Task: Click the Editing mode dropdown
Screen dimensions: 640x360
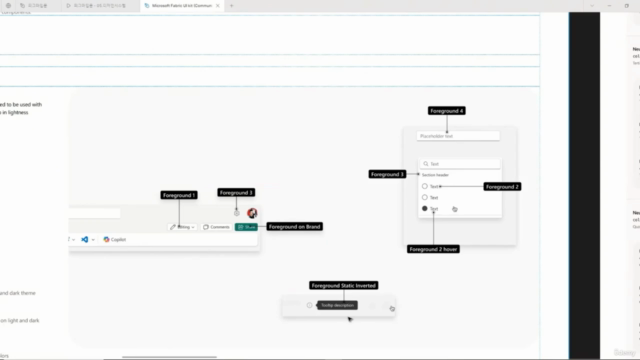Action: pos(182,227)
